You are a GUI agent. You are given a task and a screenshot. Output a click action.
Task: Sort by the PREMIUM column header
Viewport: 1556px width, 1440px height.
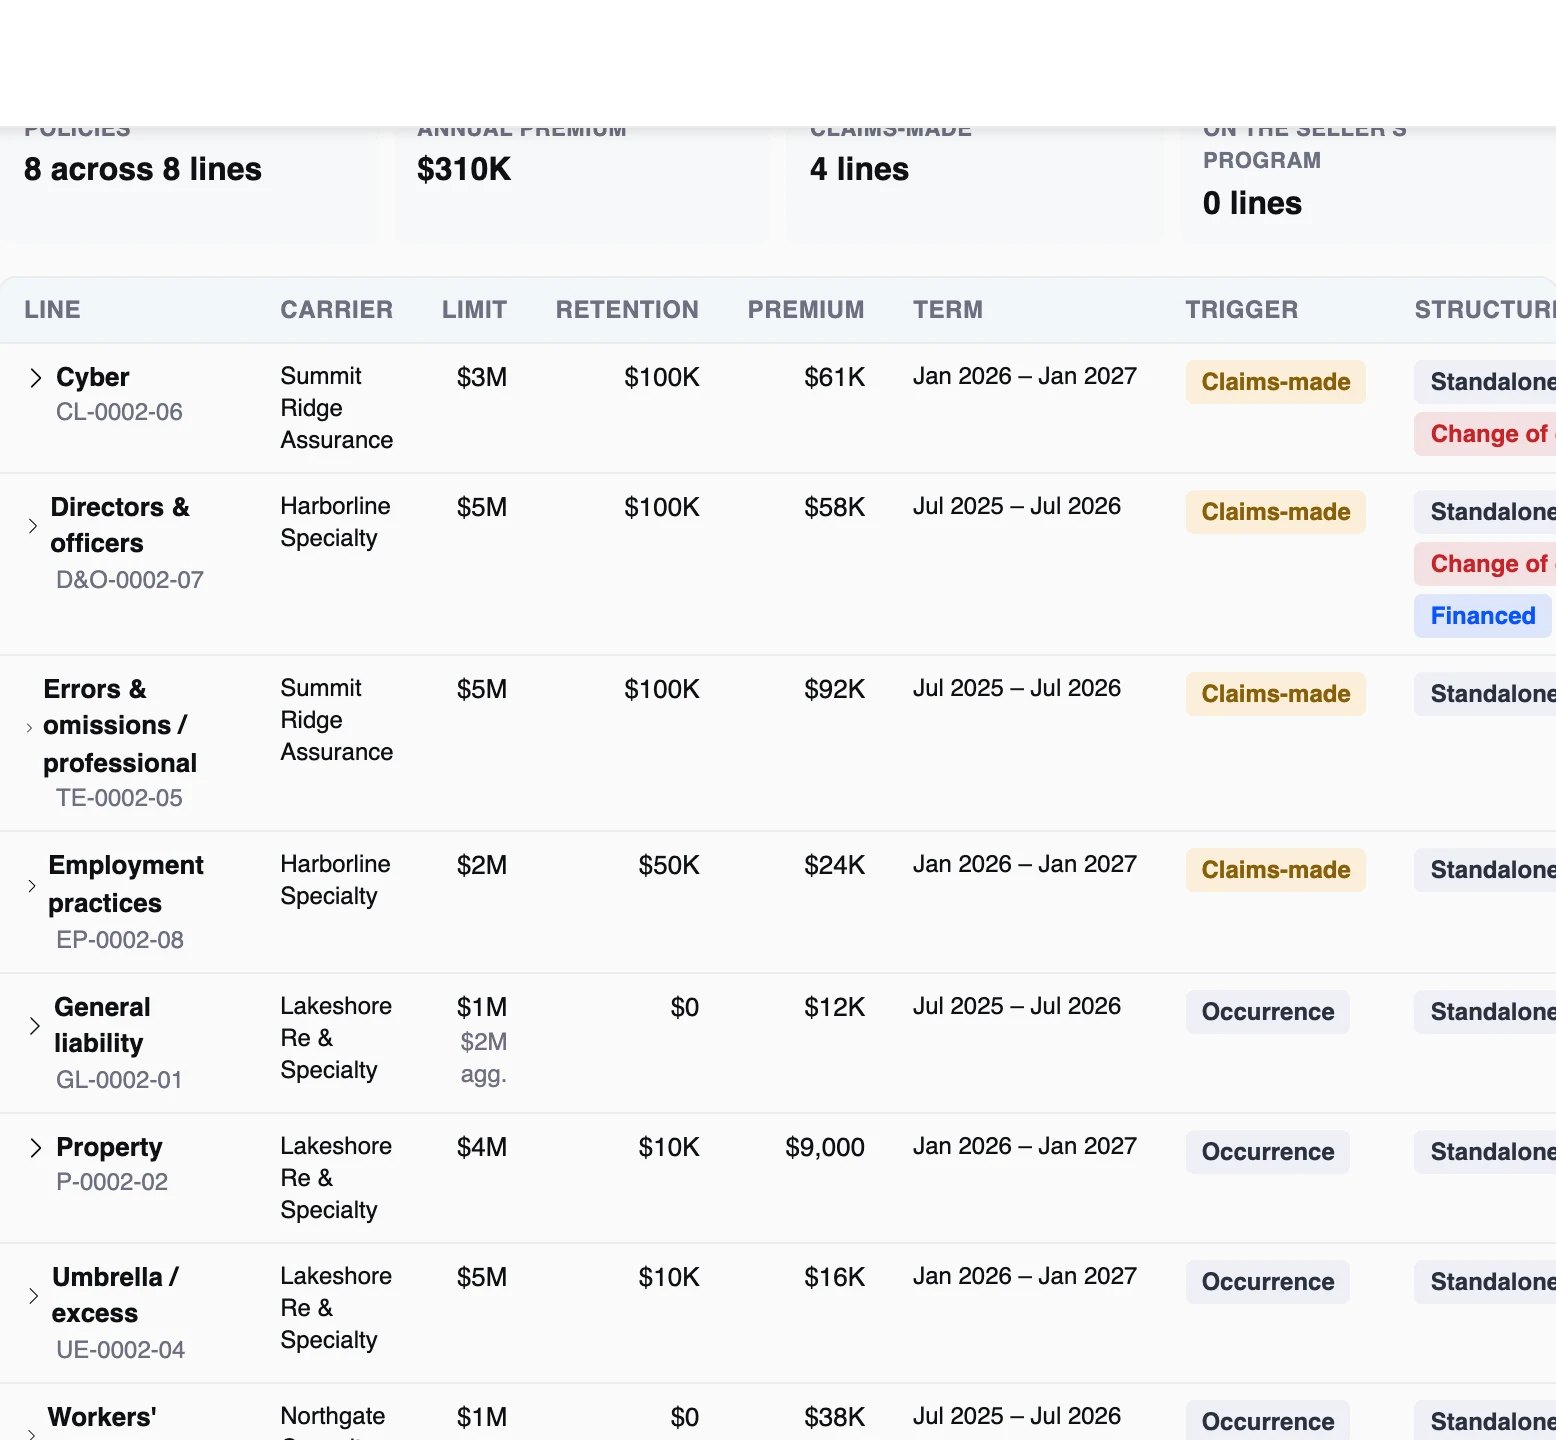coord(806,310)
